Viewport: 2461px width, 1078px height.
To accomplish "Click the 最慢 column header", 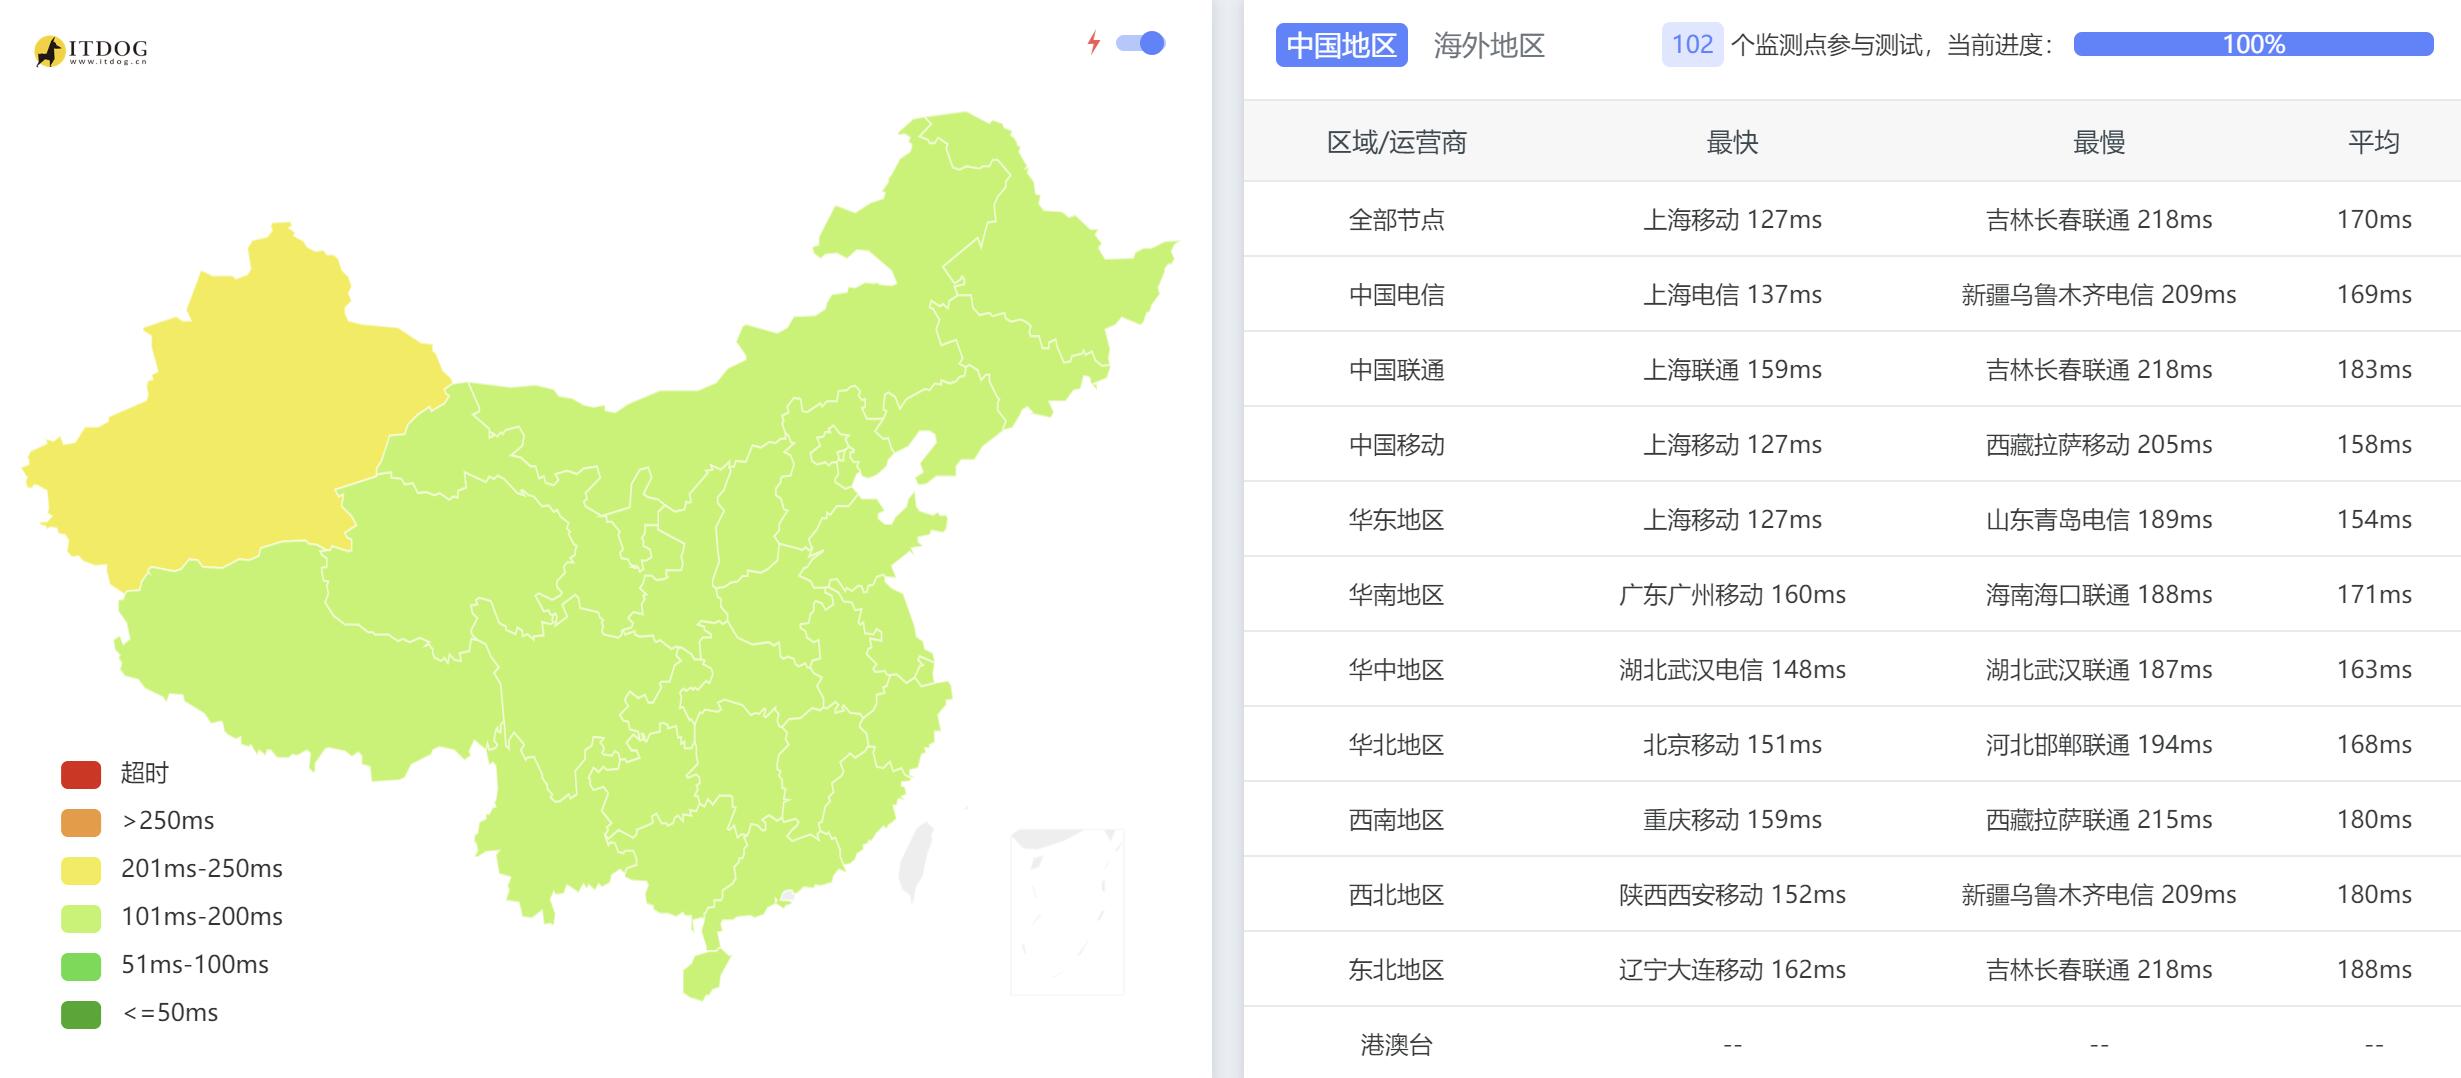I will [2099, 143].
